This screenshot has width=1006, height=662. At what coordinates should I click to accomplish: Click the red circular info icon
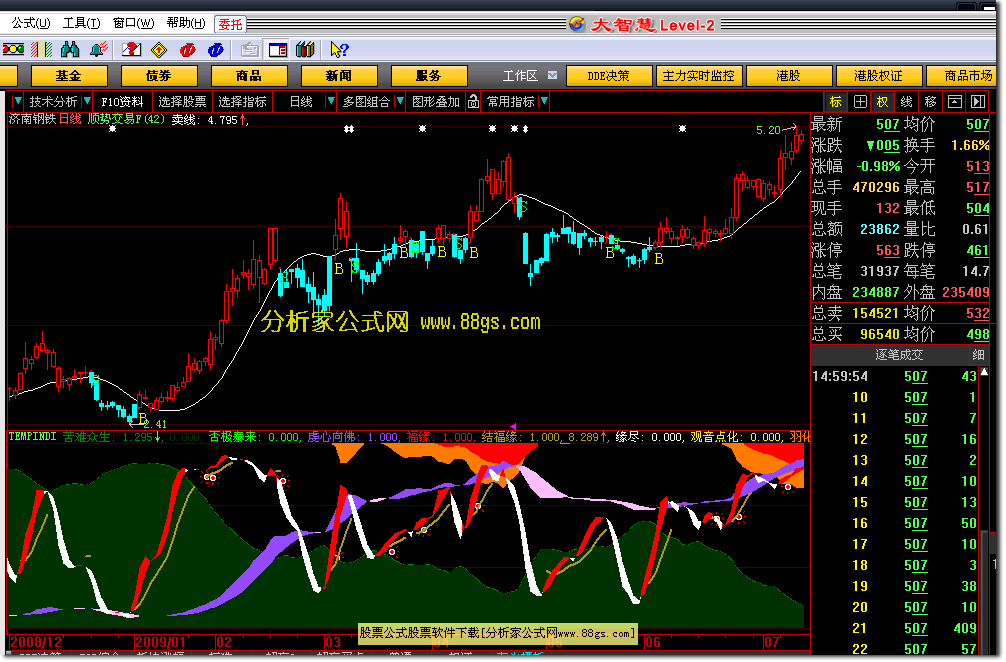187,49
